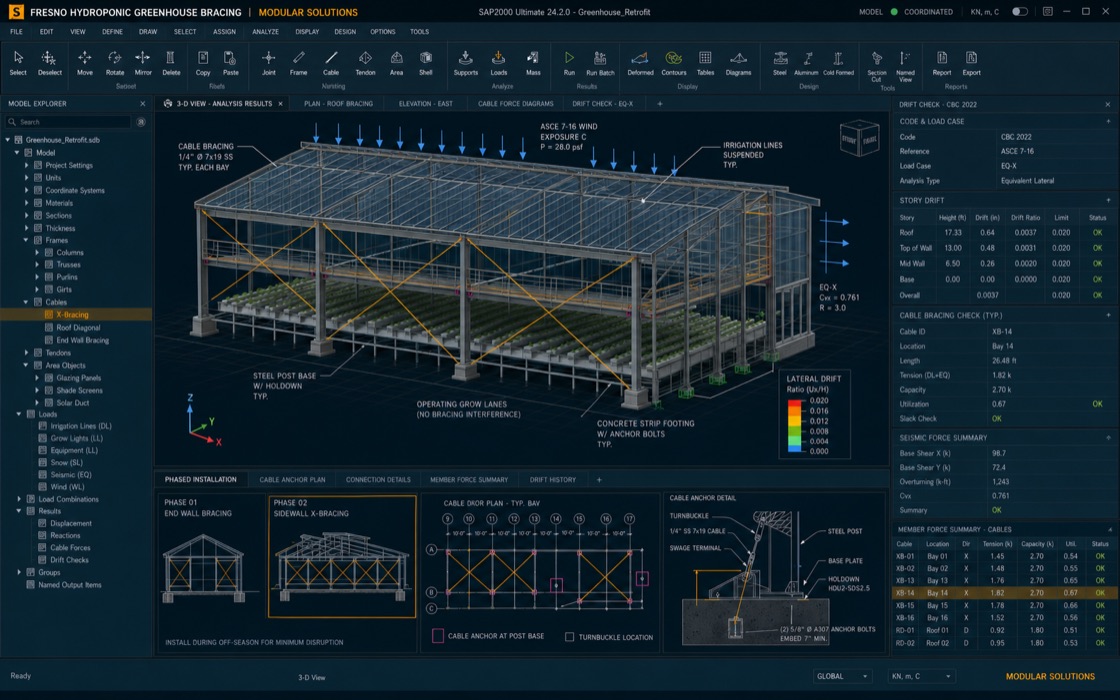The image size is (1120, 700).
Task: Expand the Trusses node
Action: pyautogui.click(x=37, y=264)
